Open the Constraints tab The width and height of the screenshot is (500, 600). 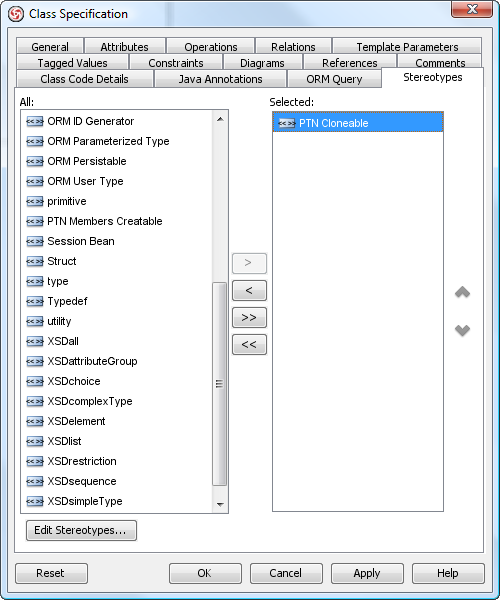click(x=176, y=62)
